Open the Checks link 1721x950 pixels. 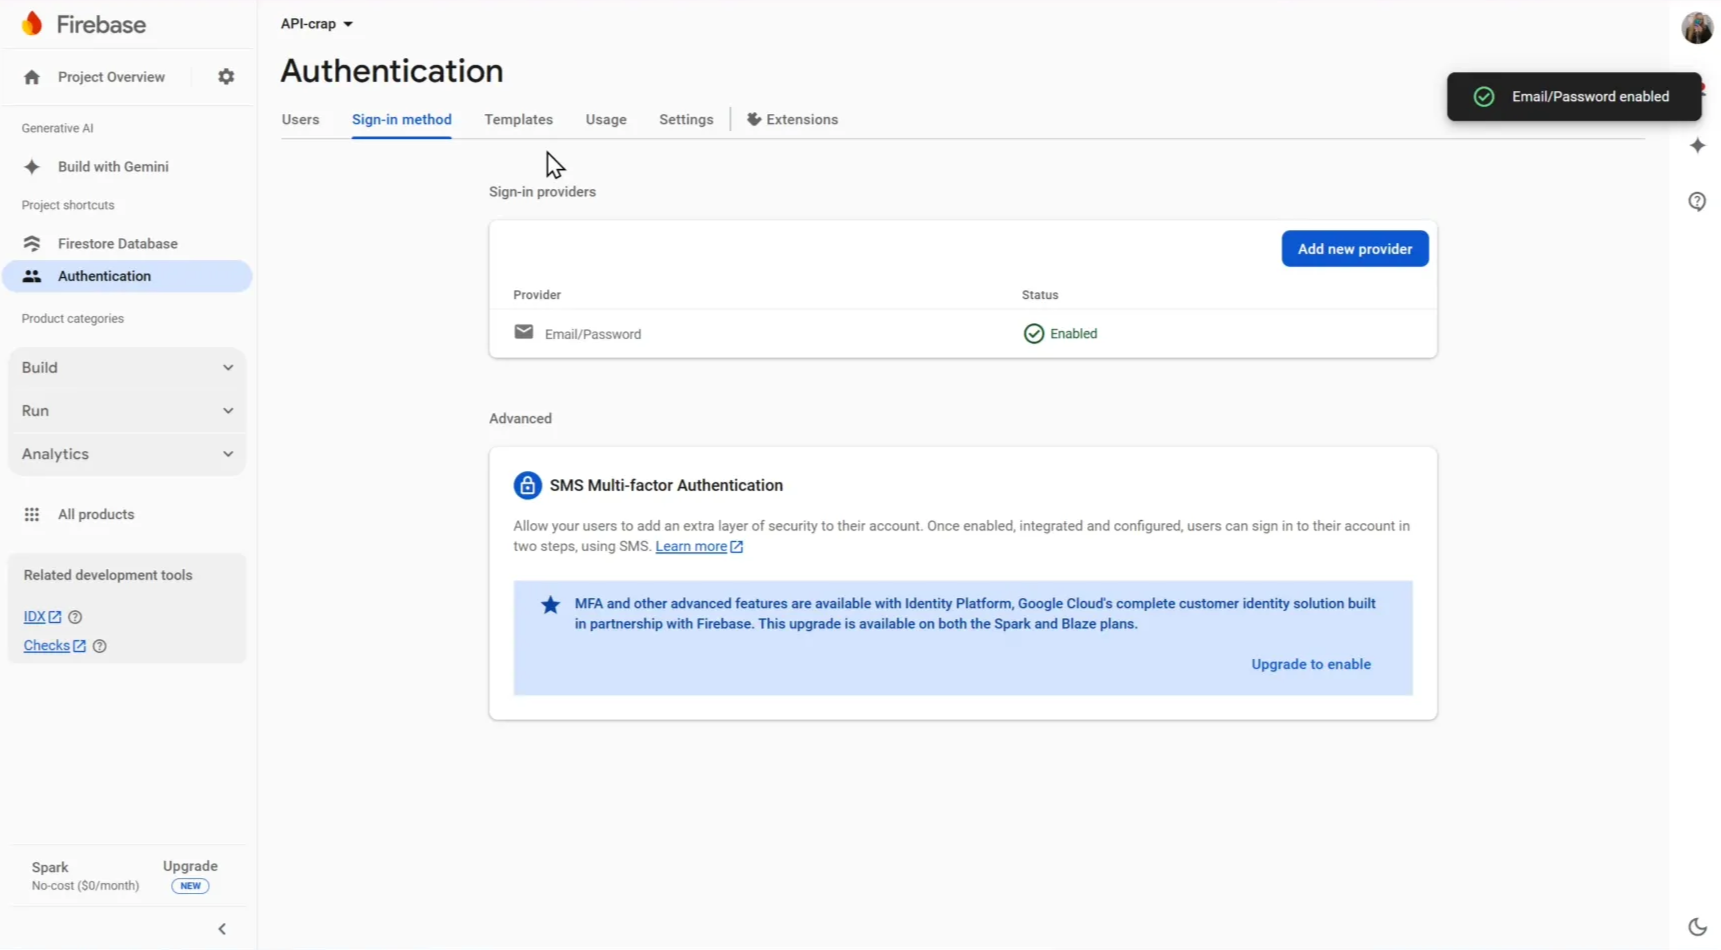pyautogui.click(x=54, y=646)
